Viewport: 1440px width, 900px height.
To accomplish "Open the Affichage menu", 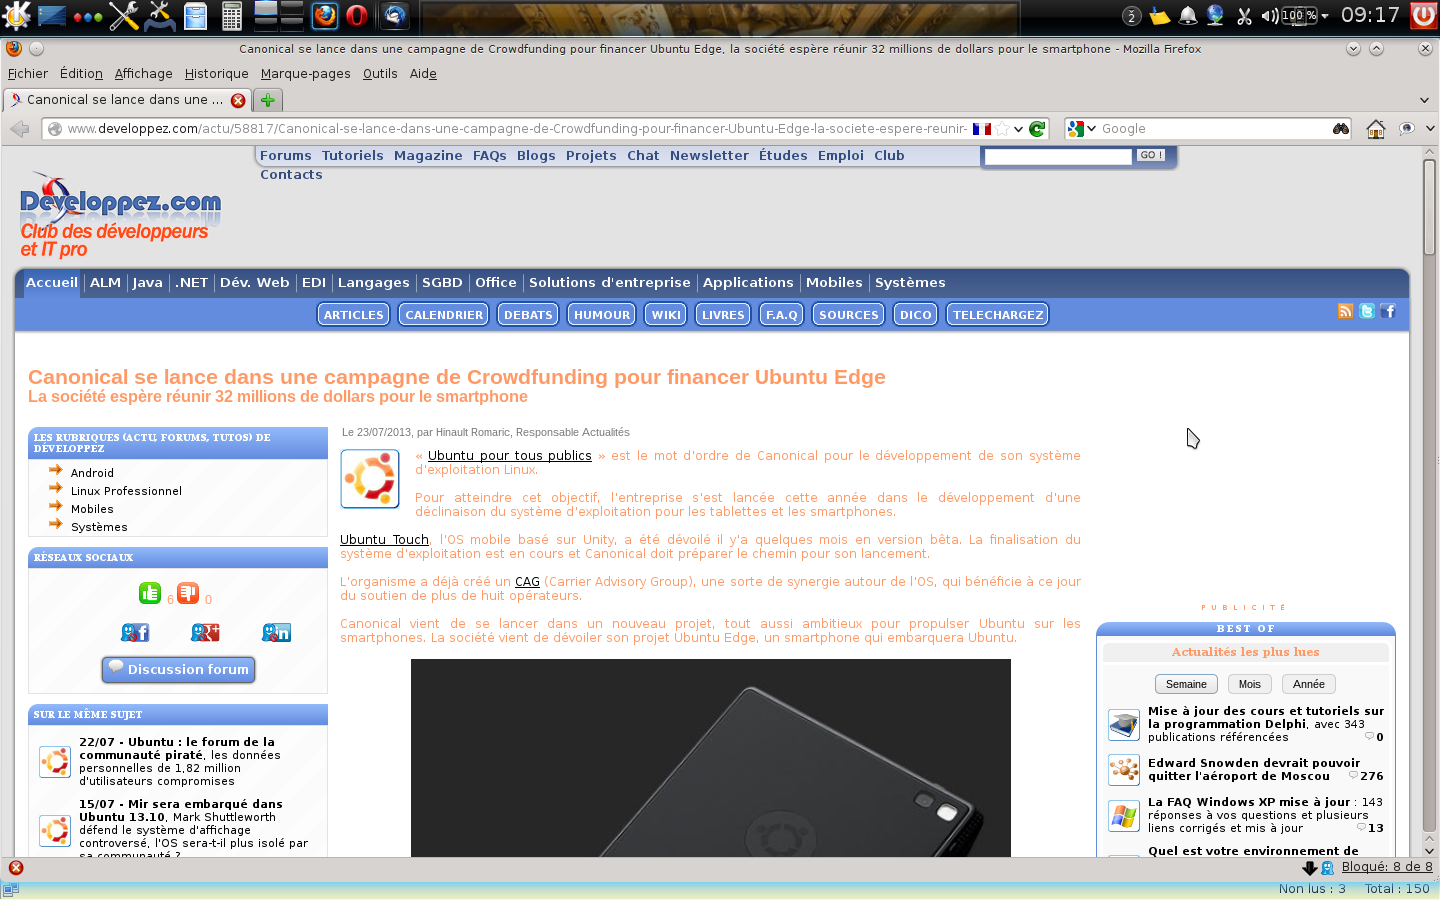I will coord(143,74).
